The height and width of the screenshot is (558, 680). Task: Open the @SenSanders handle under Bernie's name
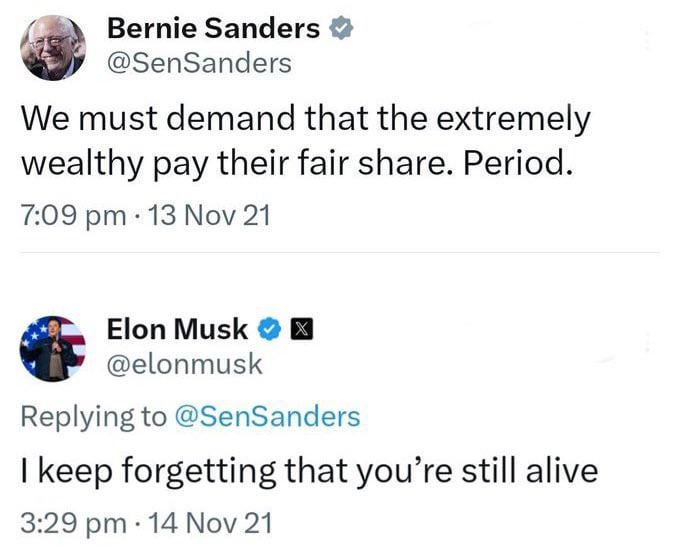point(199,64)
